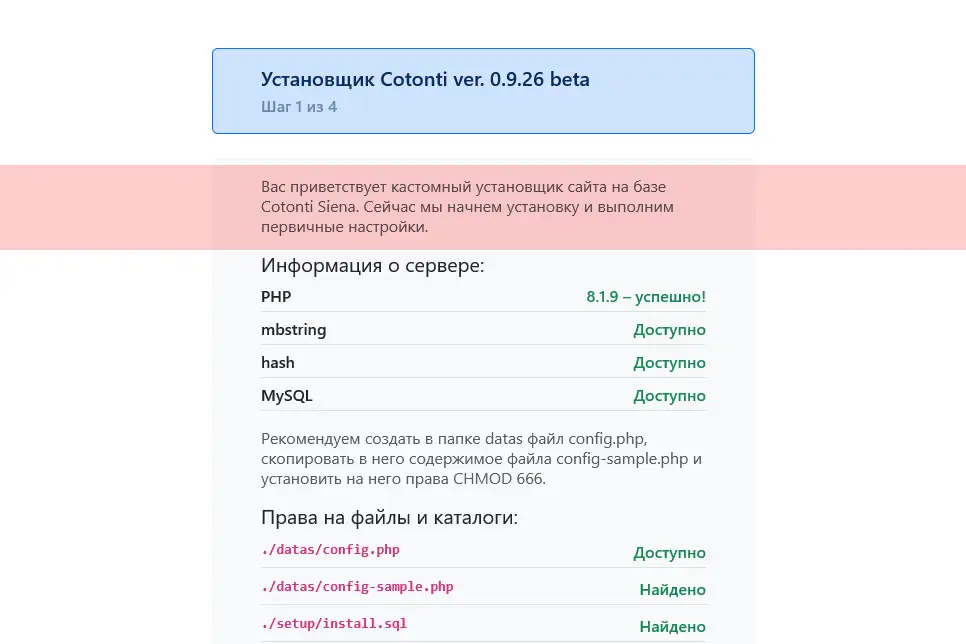The height and width of the screenshot is (644, 966).
Task: Click the welcome message banner text
Action: [x=466, y=206]
